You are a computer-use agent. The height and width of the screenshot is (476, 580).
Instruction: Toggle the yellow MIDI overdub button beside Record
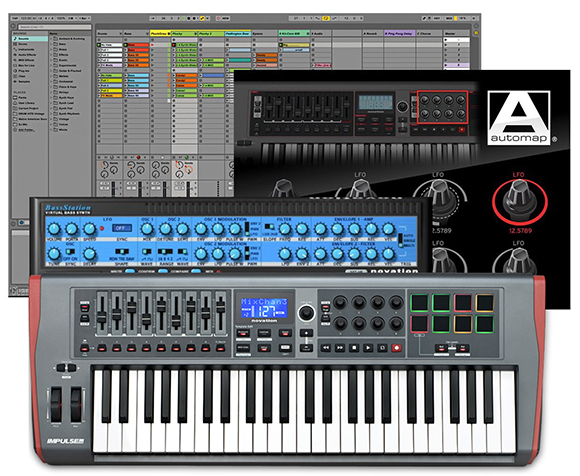pyautogui.click(x=202, y=18)
